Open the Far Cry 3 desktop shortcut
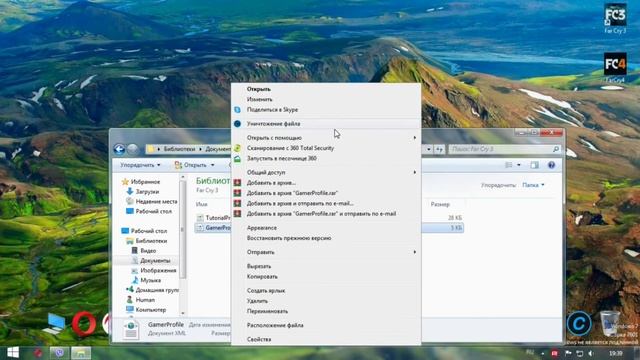The height and width of the screenshot is (360, 640). click(615, 18)
